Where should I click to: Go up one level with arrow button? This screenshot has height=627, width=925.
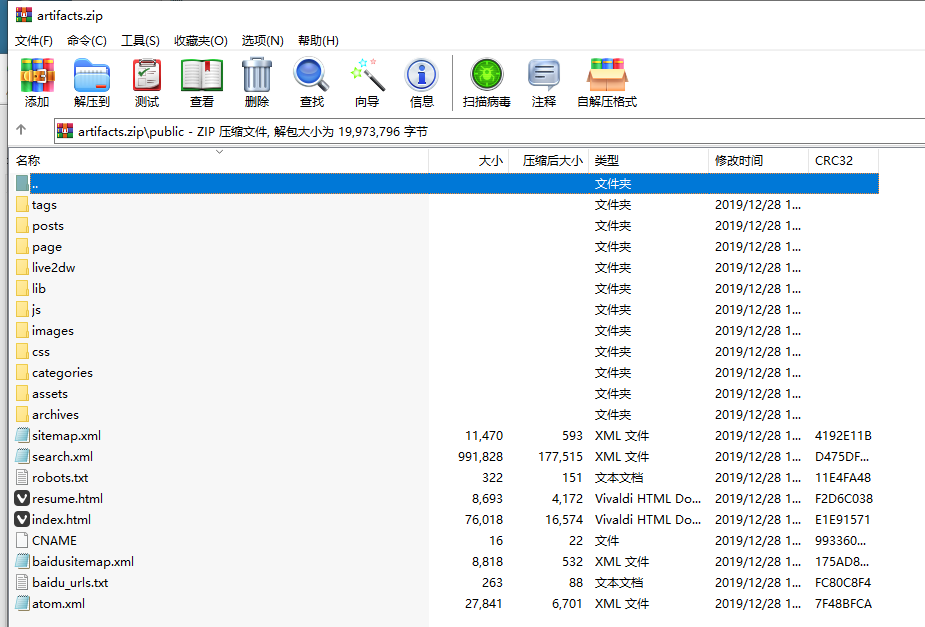(x=21, y=131)
